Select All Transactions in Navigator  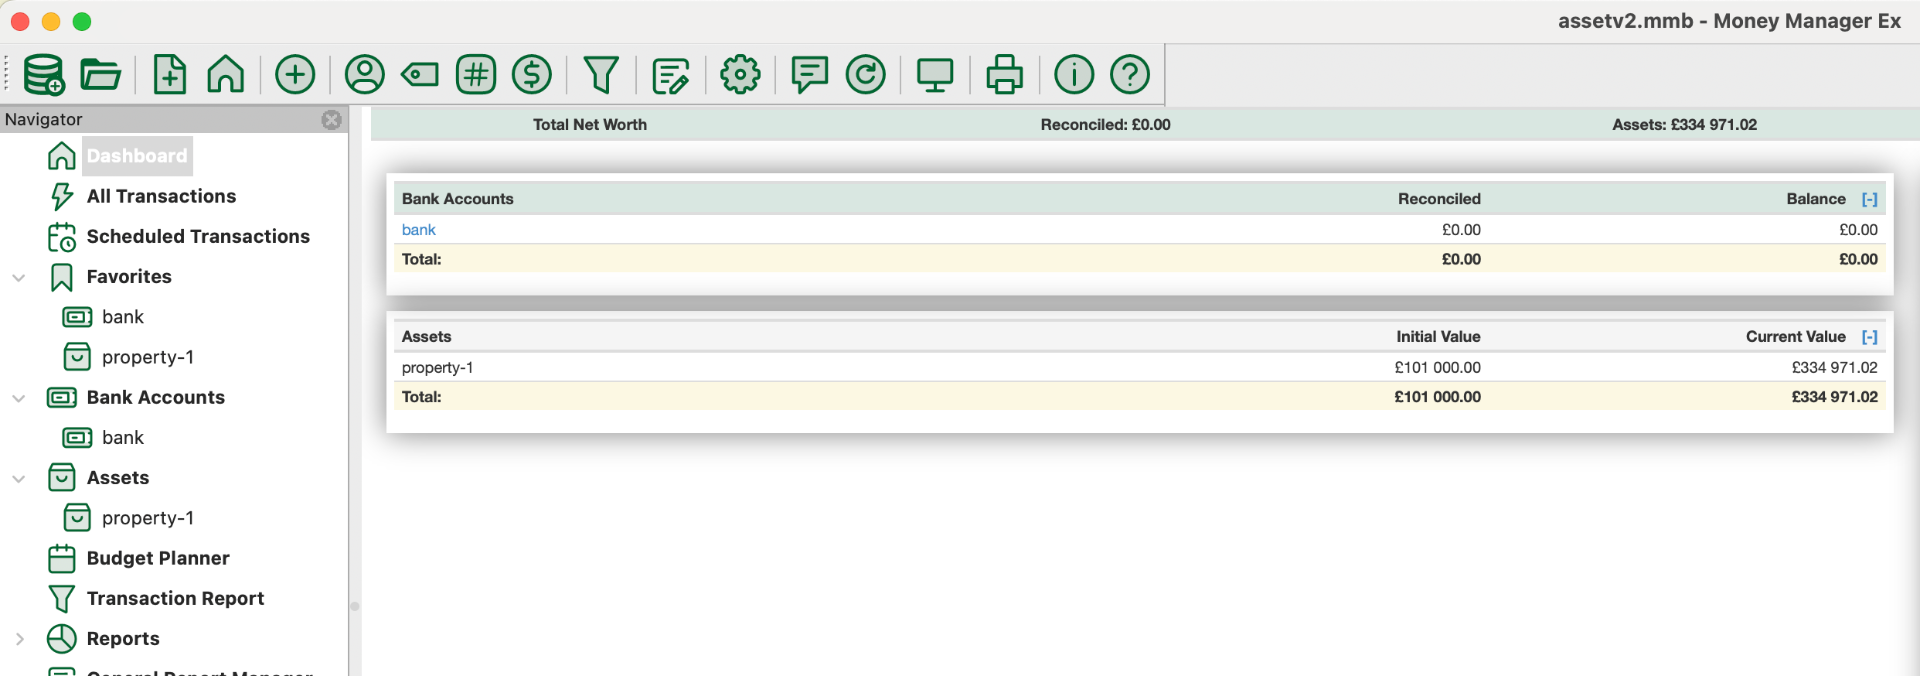click(x=161, y=196)
